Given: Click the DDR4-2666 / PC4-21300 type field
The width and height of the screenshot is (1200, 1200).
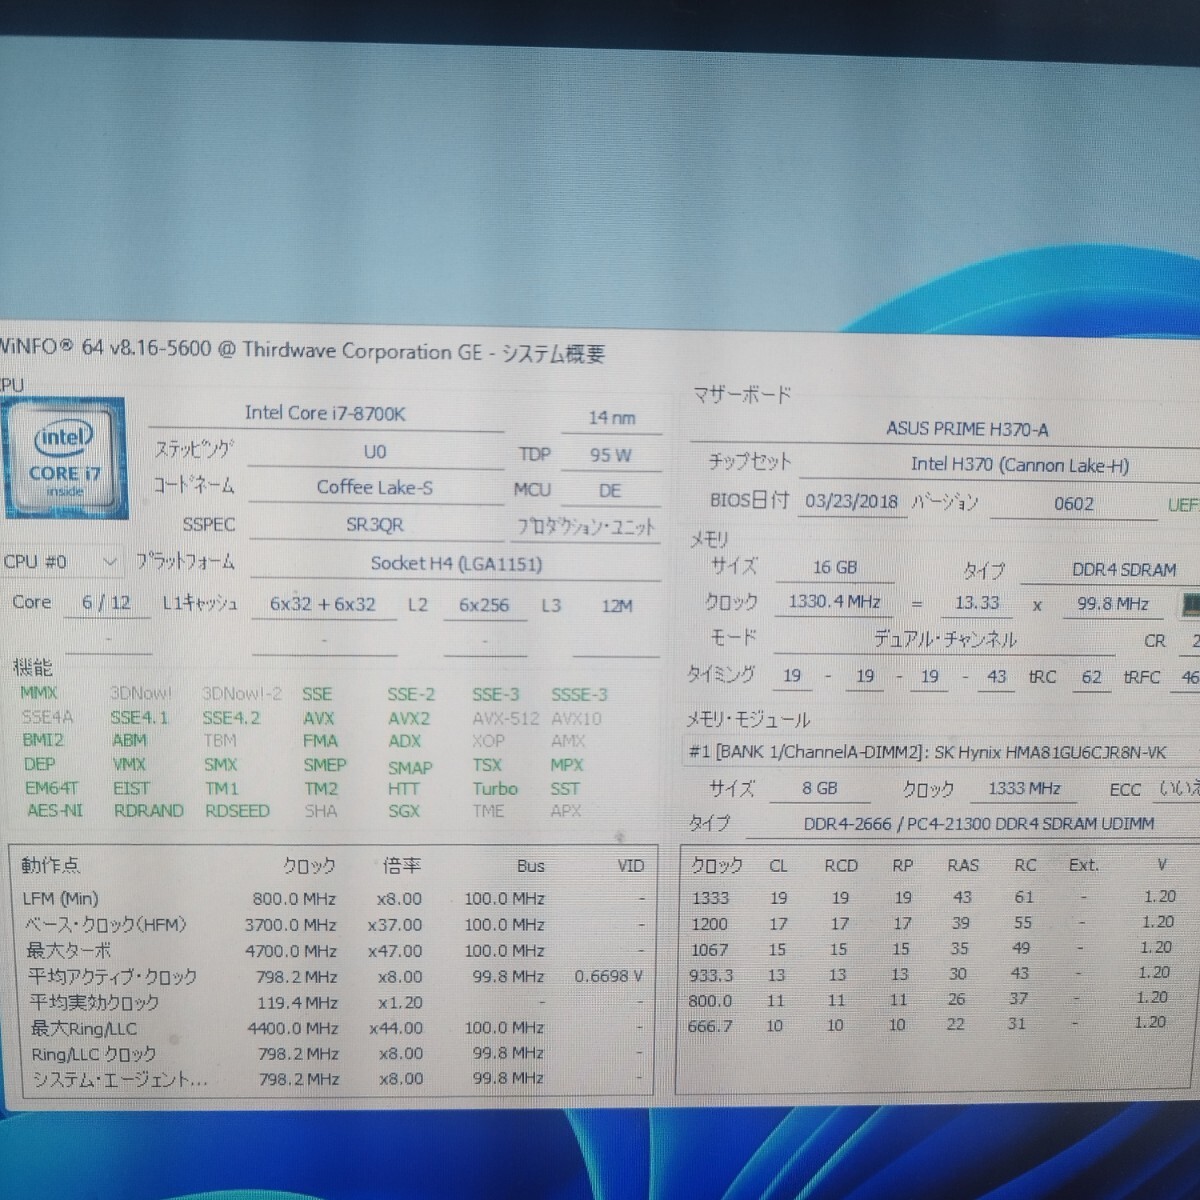Looking at the screenshot, I should click(x=978, y=824).
